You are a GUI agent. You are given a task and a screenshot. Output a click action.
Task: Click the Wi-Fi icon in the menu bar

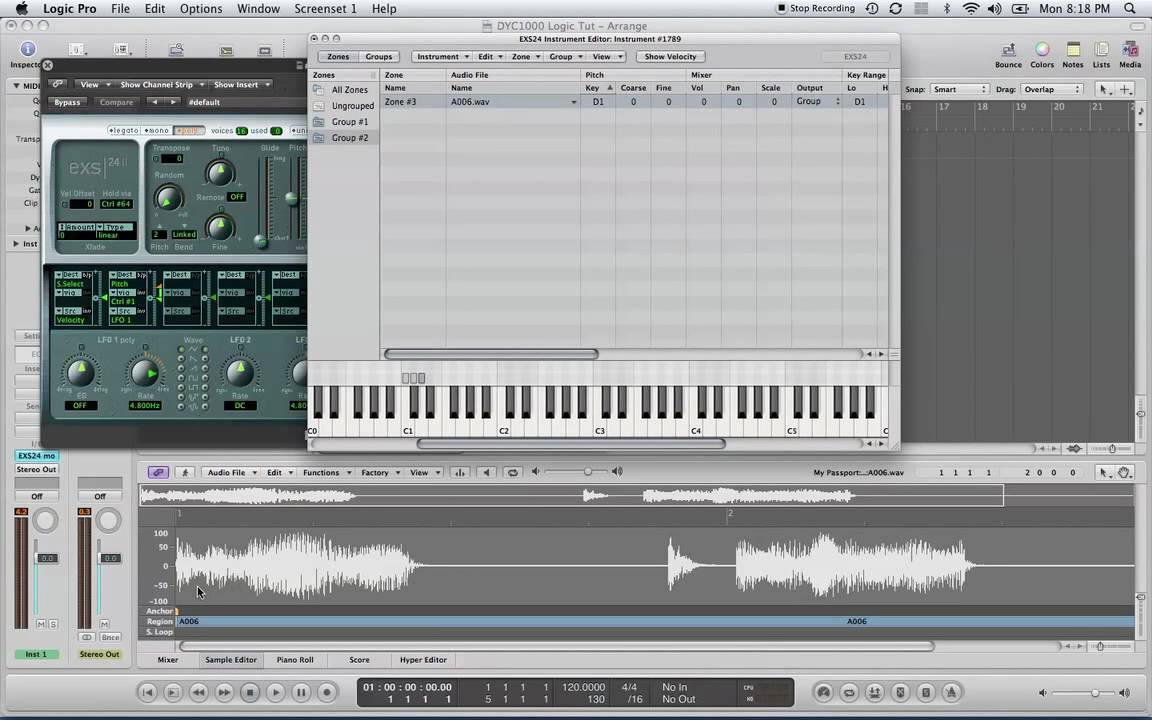[971, 9]
